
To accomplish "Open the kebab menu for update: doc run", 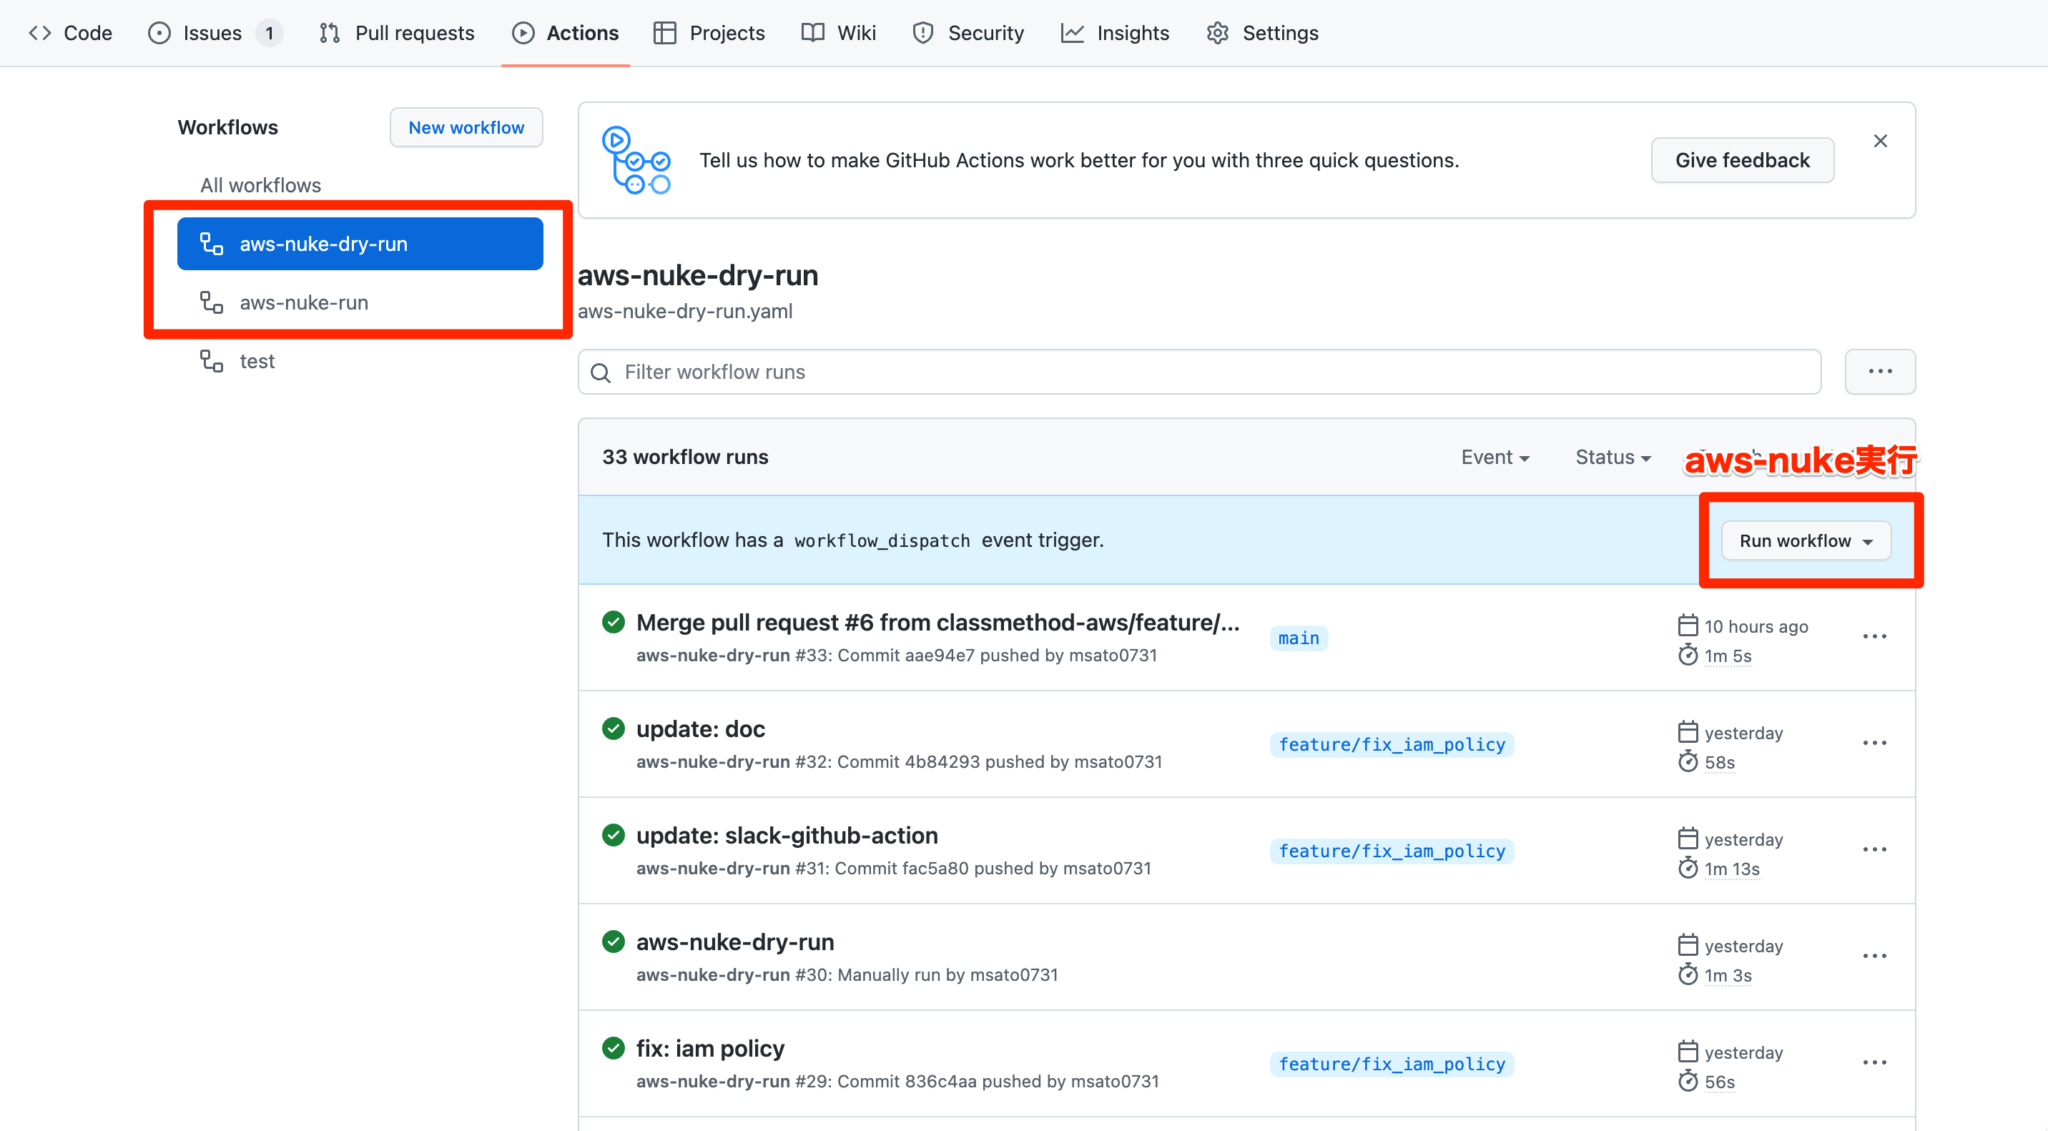I will [1874, 742].
